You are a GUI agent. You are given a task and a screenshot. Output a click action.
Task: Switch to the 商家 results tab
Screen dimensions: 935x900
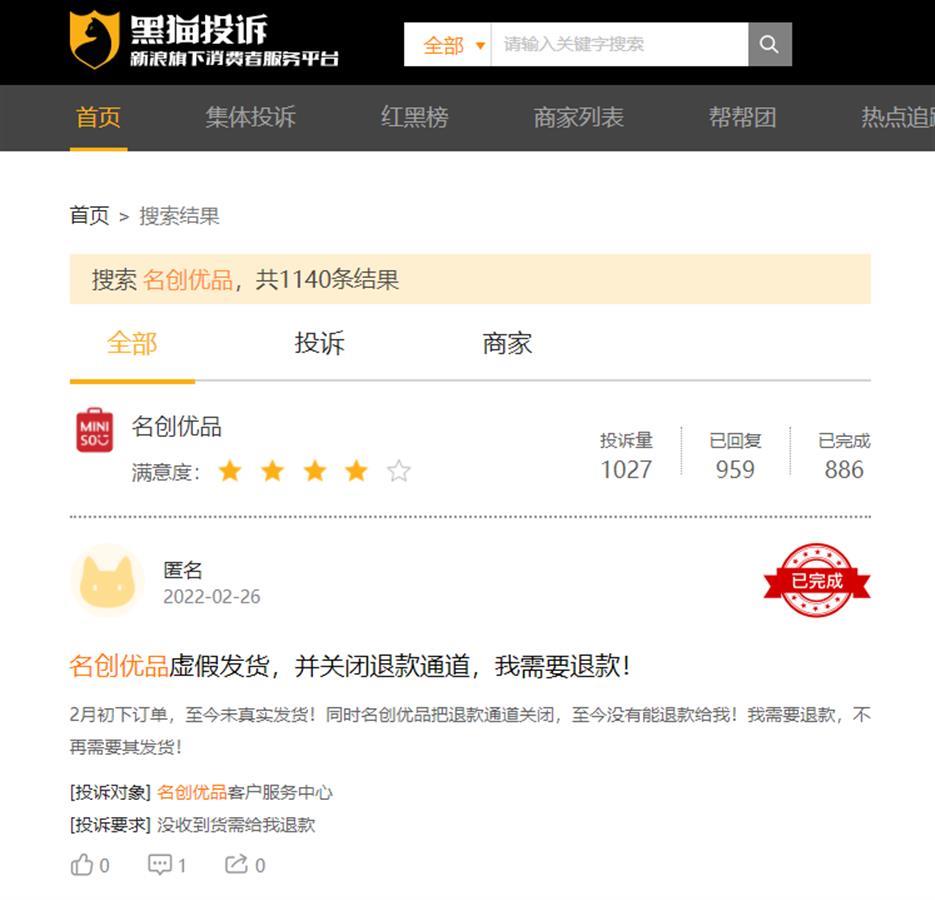click(x=507, y=344)
